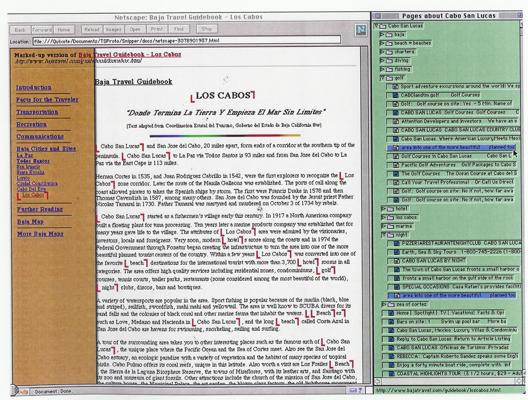Click the Reload toolbar button
Screen dimensions: 528x400
point(92,30)
